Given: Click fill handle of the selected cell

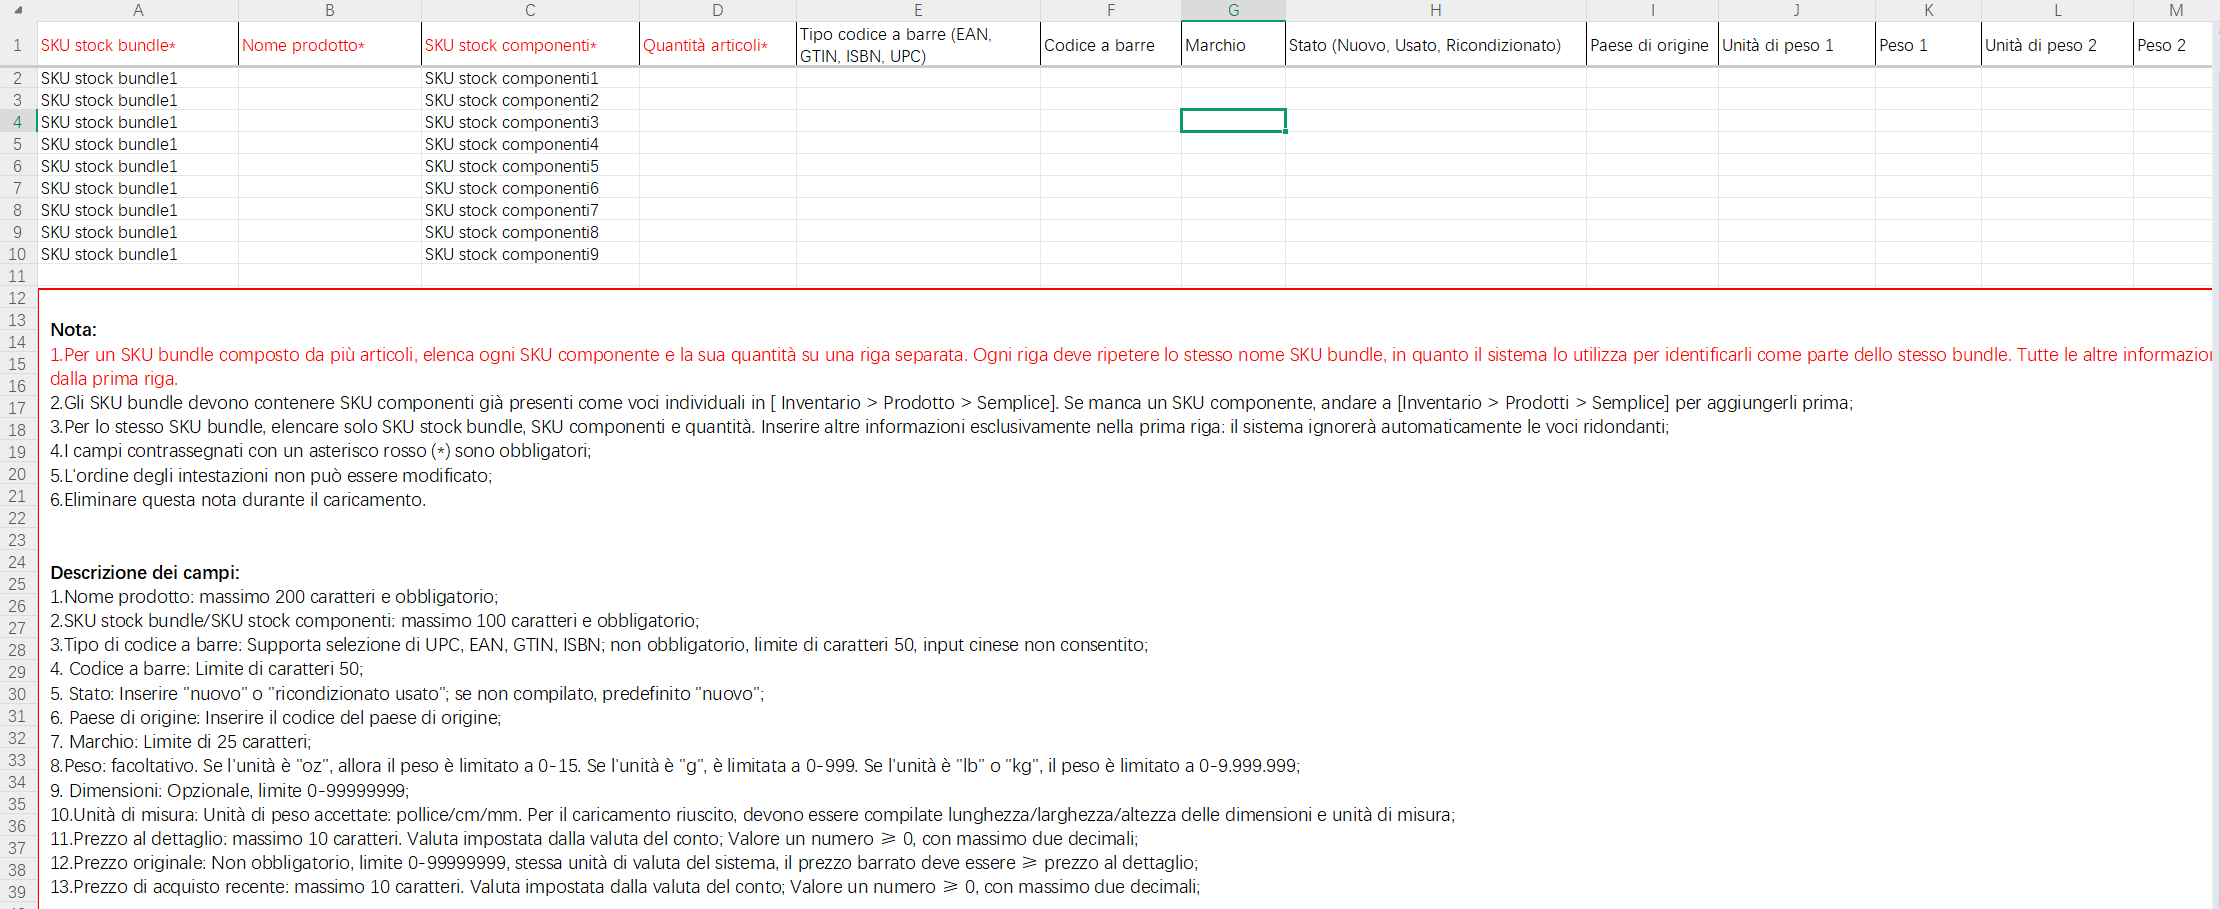Looking at the screenshot, I should click(1286, 132).
